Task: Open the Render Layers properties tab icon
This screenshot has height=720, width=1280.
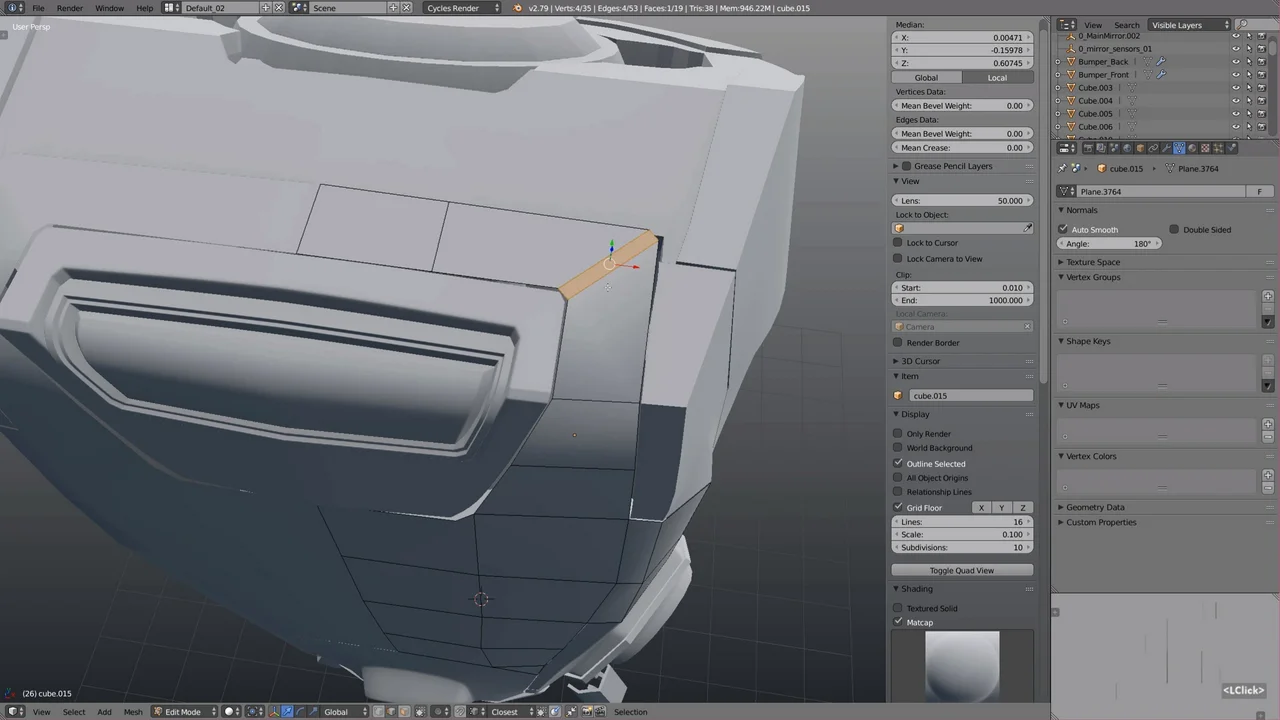Action: tap(1101, 148)
